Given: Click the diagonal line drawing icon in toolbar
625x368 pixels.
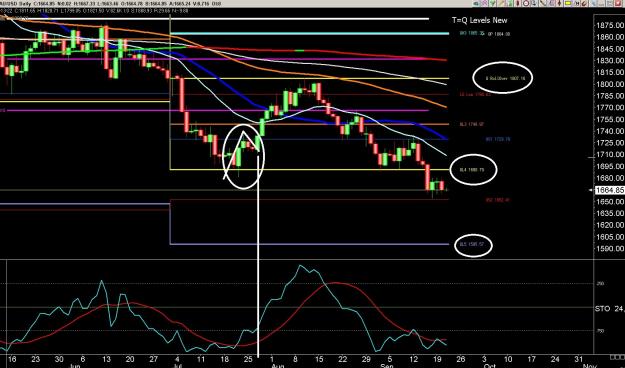Looking at the screenshot, I should click(542, 3).
